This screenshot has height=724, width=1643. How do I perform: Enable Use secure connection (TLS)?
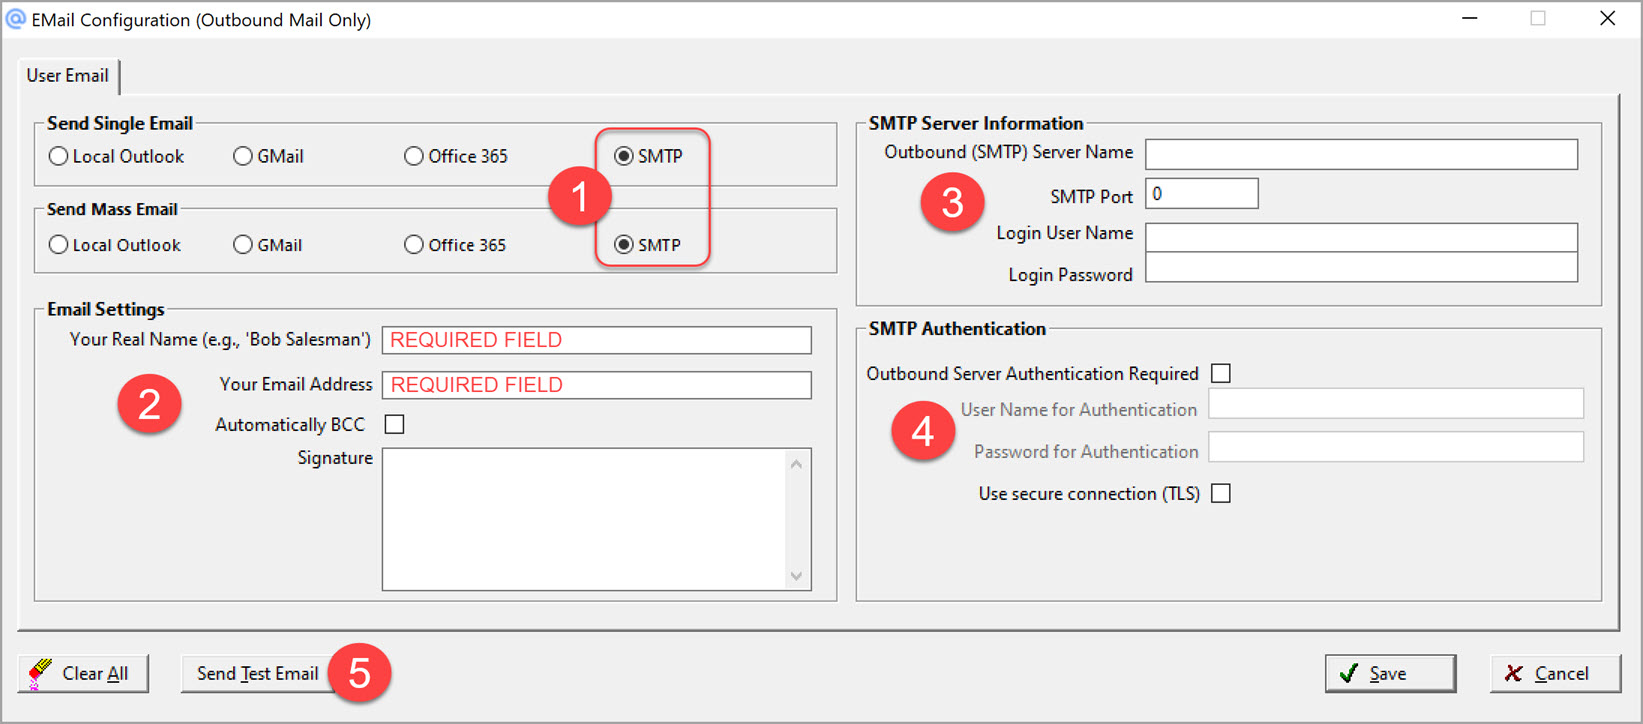(x=1221, y=494)
